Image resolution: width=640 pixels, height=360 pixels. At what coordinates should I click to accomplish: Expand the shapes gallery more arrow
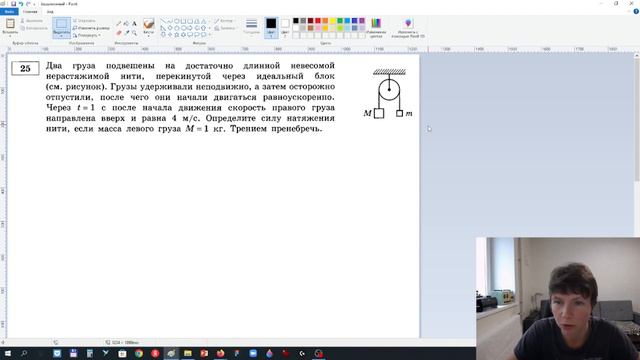tap(210, 35)
